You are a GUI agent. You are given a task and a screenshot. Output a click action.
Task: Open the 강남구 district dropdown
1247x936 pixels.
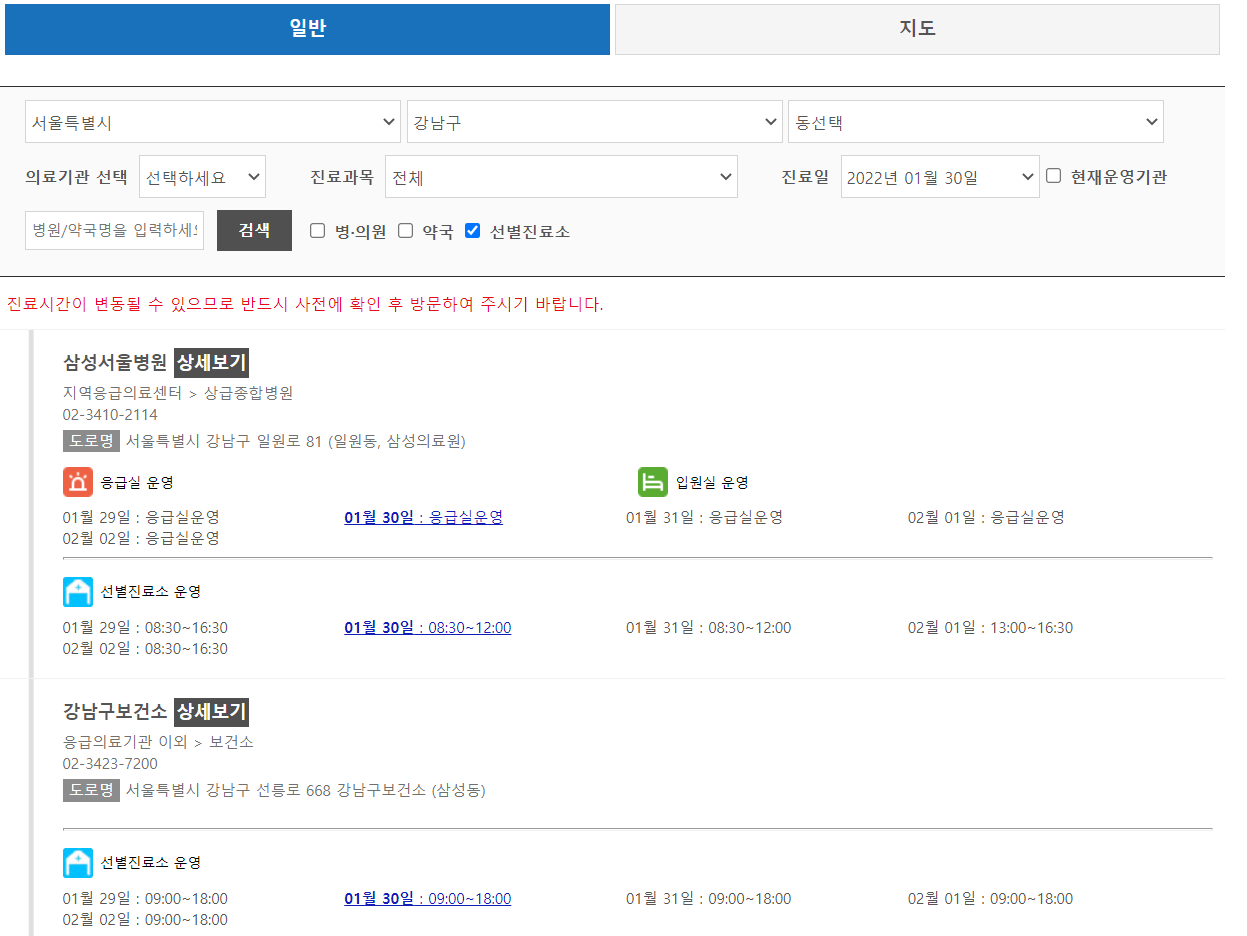pos(595,122)
